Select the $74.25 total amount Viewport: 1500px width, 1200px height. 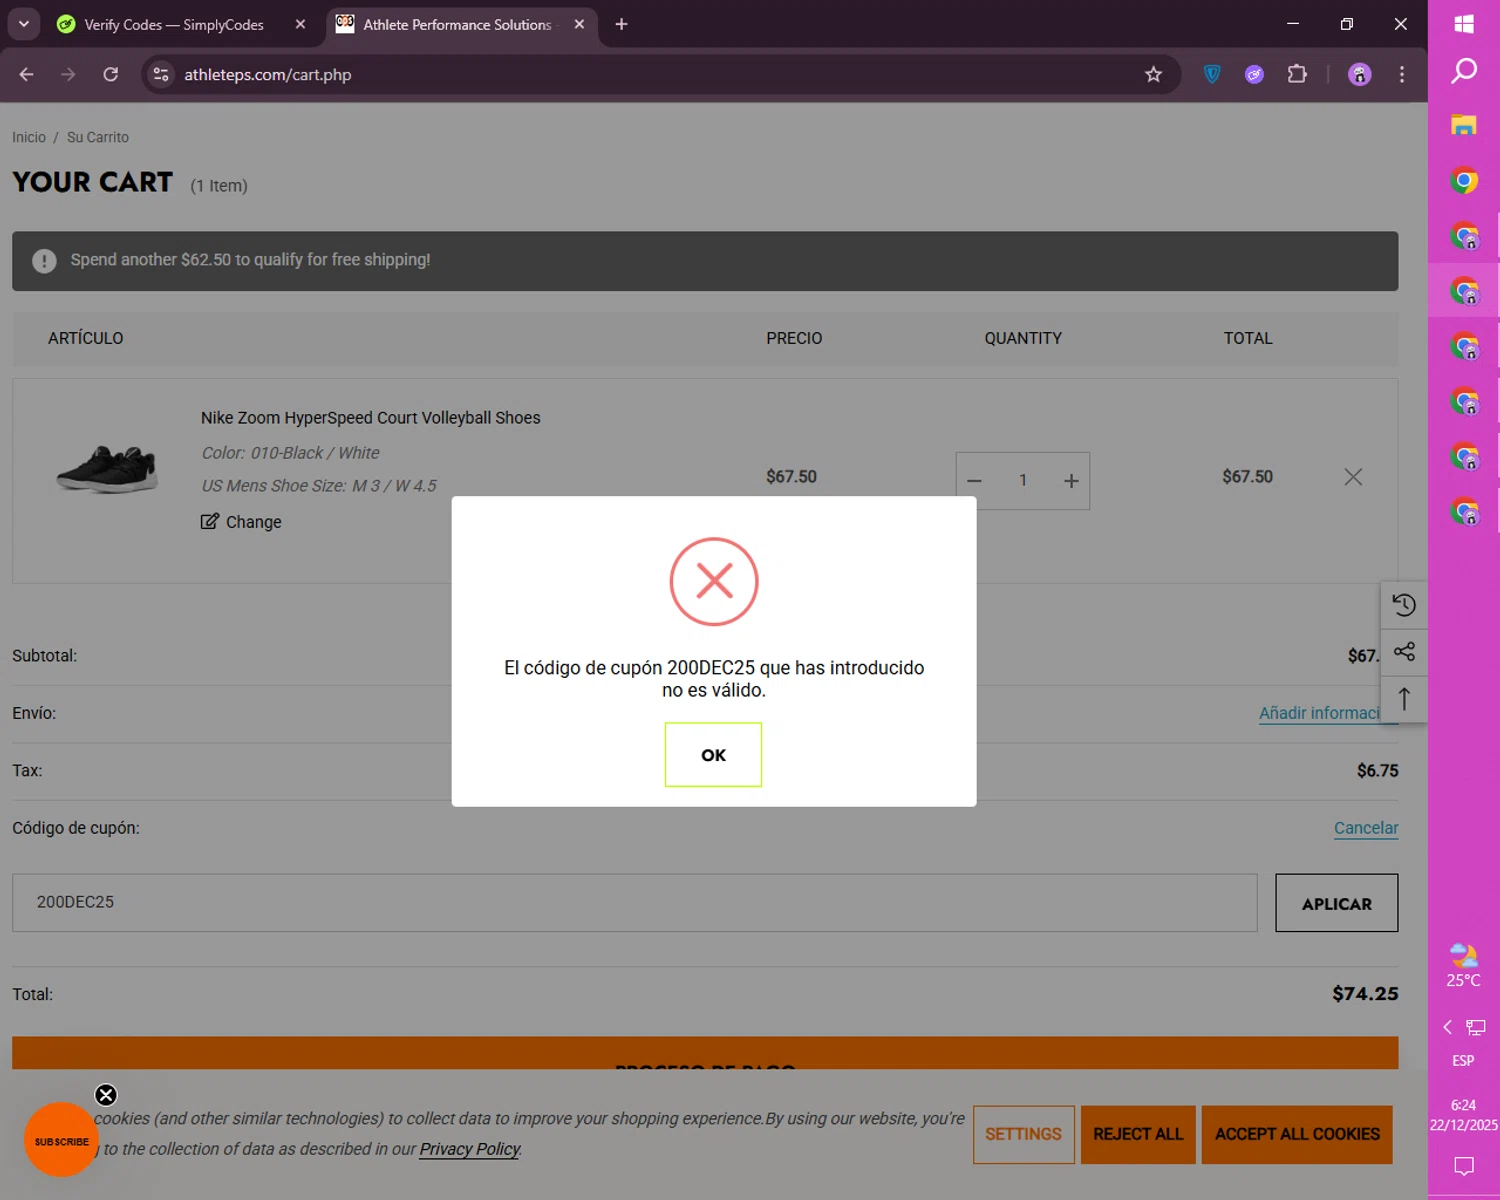(1365, 994)
